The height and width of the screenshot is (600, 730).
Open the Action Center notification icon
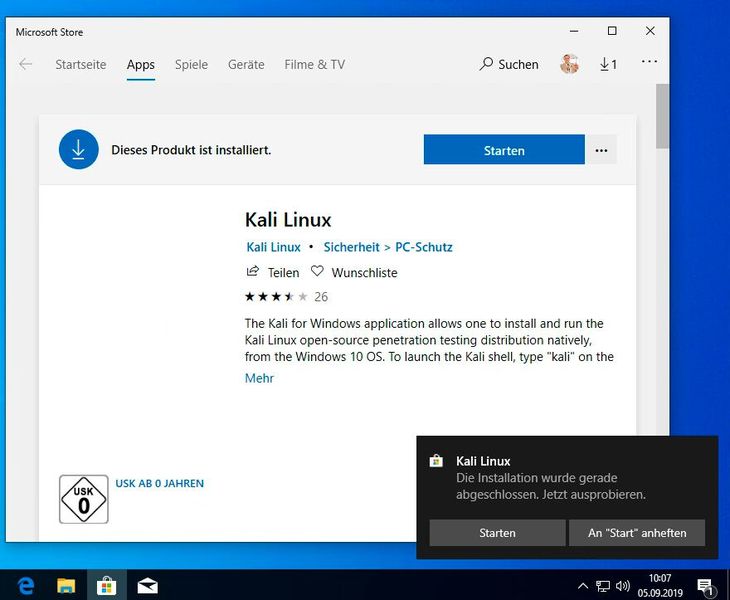(x=705, y=587)
